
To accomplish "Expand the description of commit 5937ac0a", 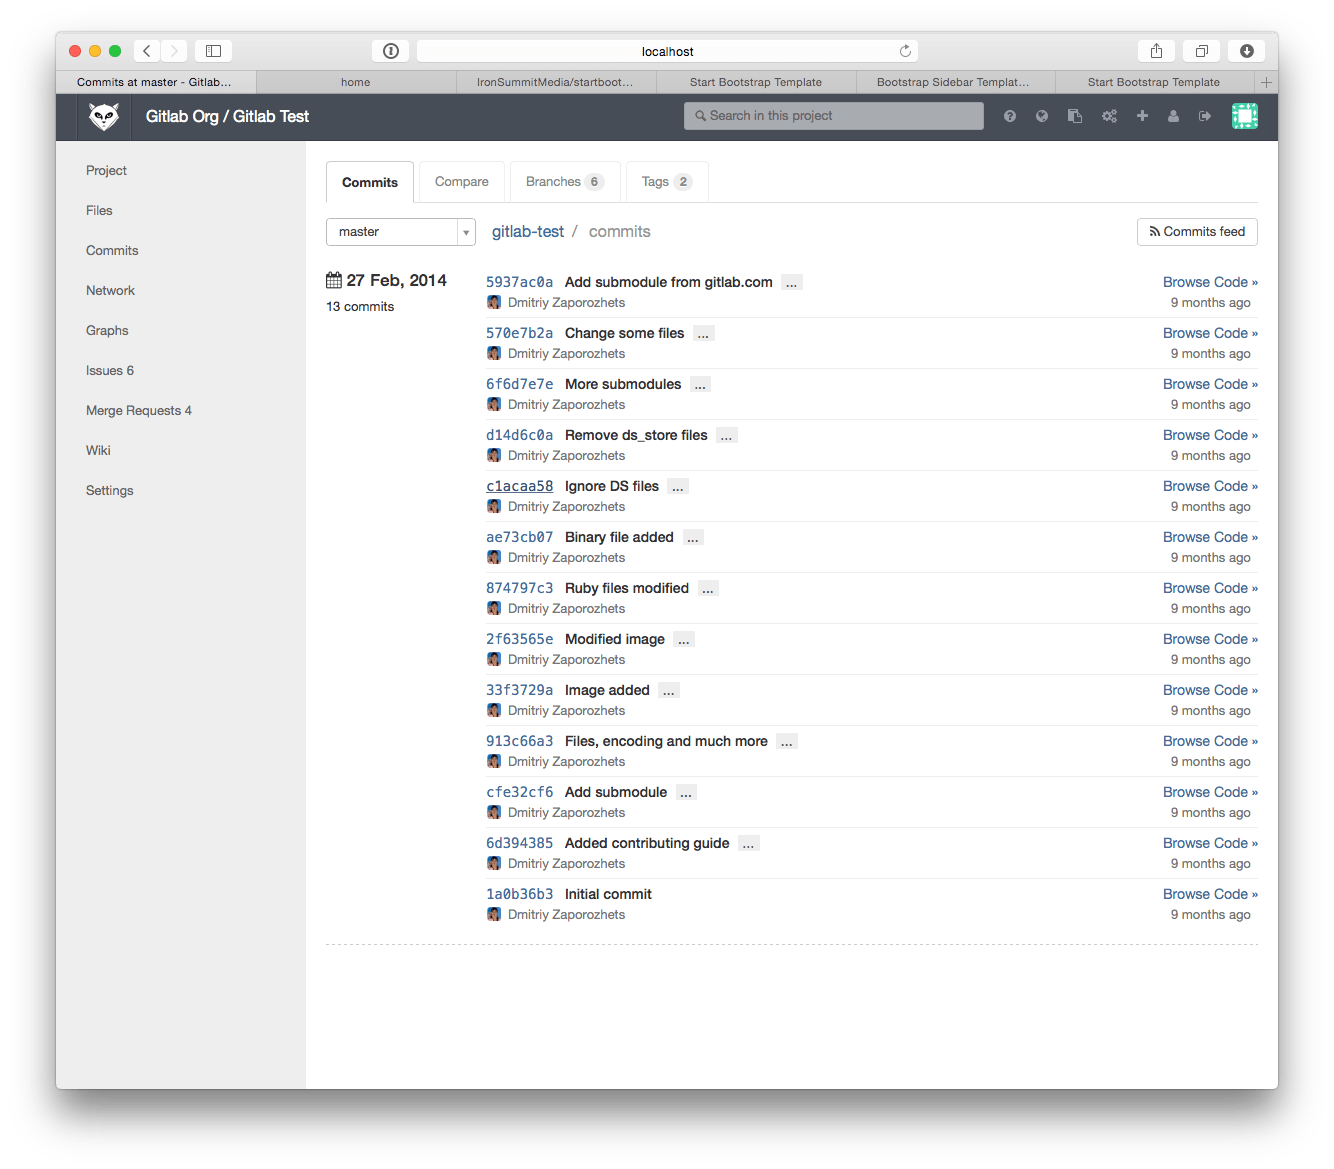I will pos(791,283).
